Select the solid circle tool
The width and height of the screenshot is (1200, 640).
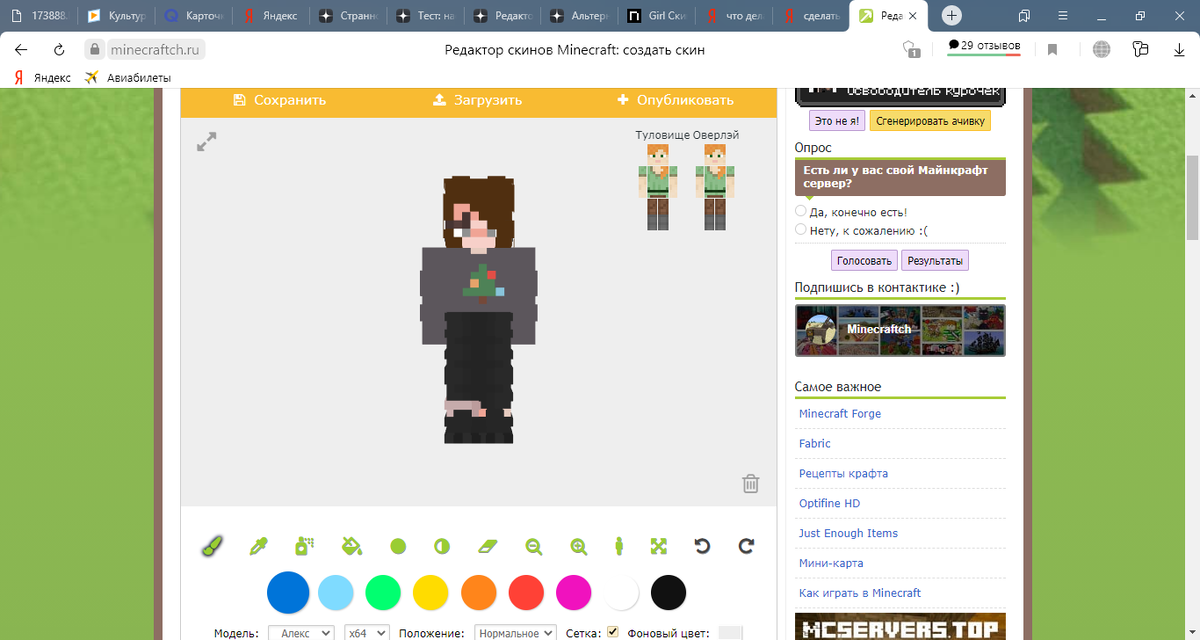[x=398, y=546]
